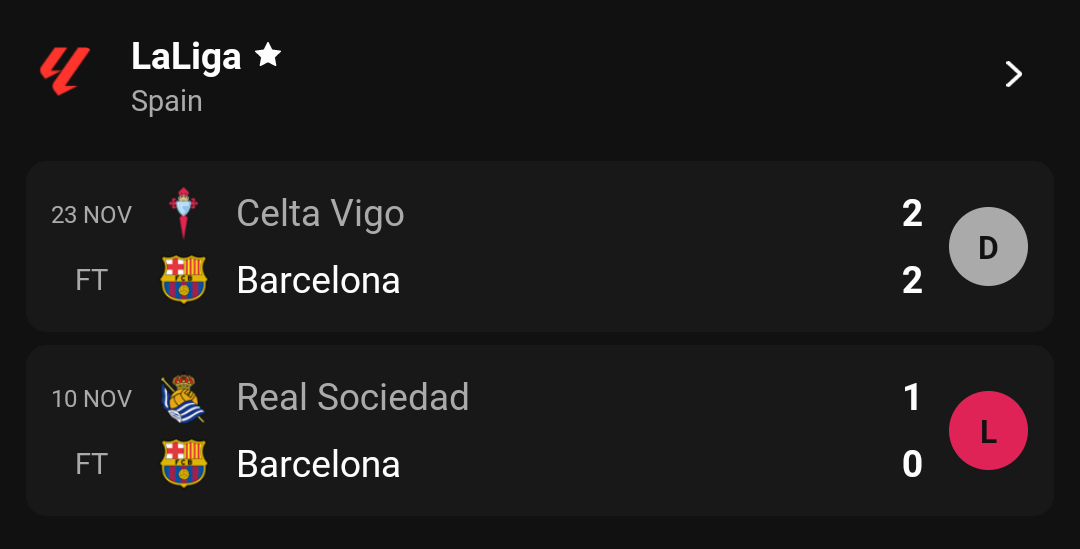Toggle the favorite star next to LaLiga
1080x549 pixels.
pyautogui.click(x=268, y=54)
